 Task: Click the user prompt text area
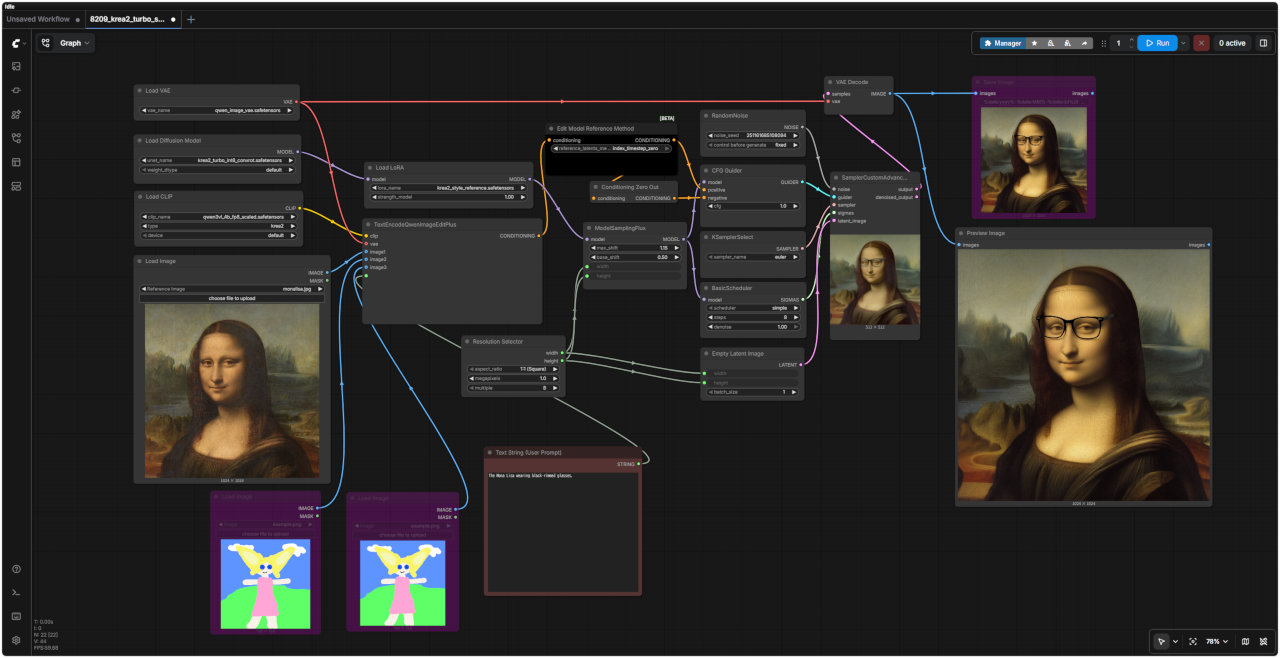[563, 532]
